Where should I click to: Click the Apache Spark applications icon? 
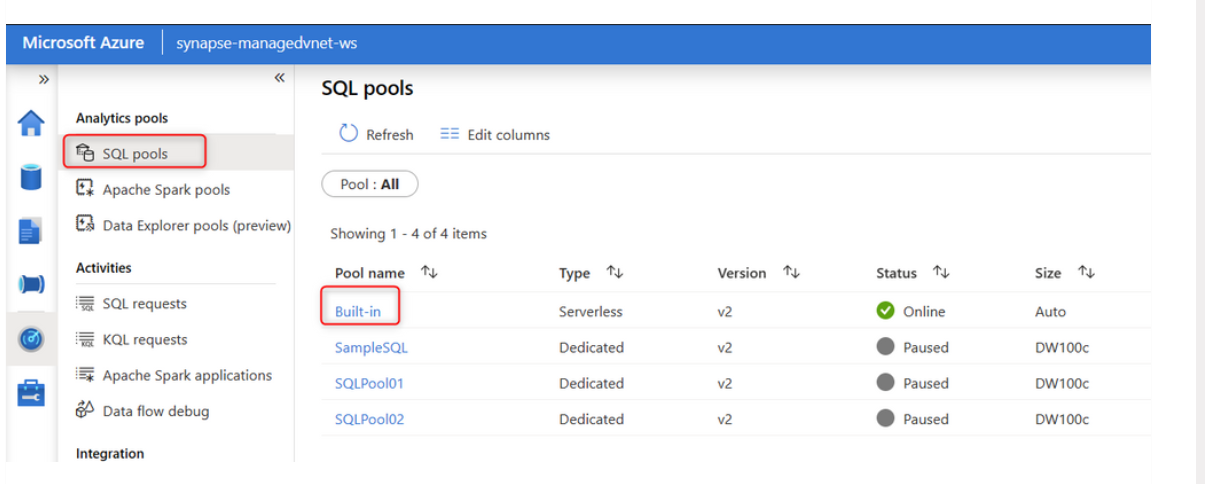[85, 375]
